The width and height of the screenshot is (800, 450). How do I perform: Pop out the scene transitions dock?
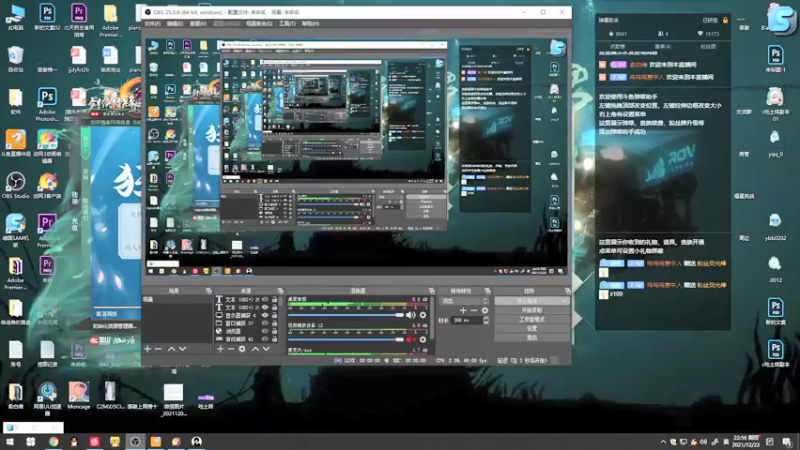487,291
